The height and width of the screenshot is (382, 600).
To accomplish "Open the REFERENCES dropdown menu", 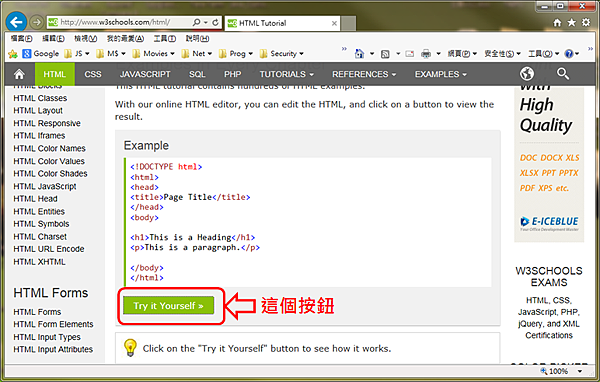I will [364, 74].
